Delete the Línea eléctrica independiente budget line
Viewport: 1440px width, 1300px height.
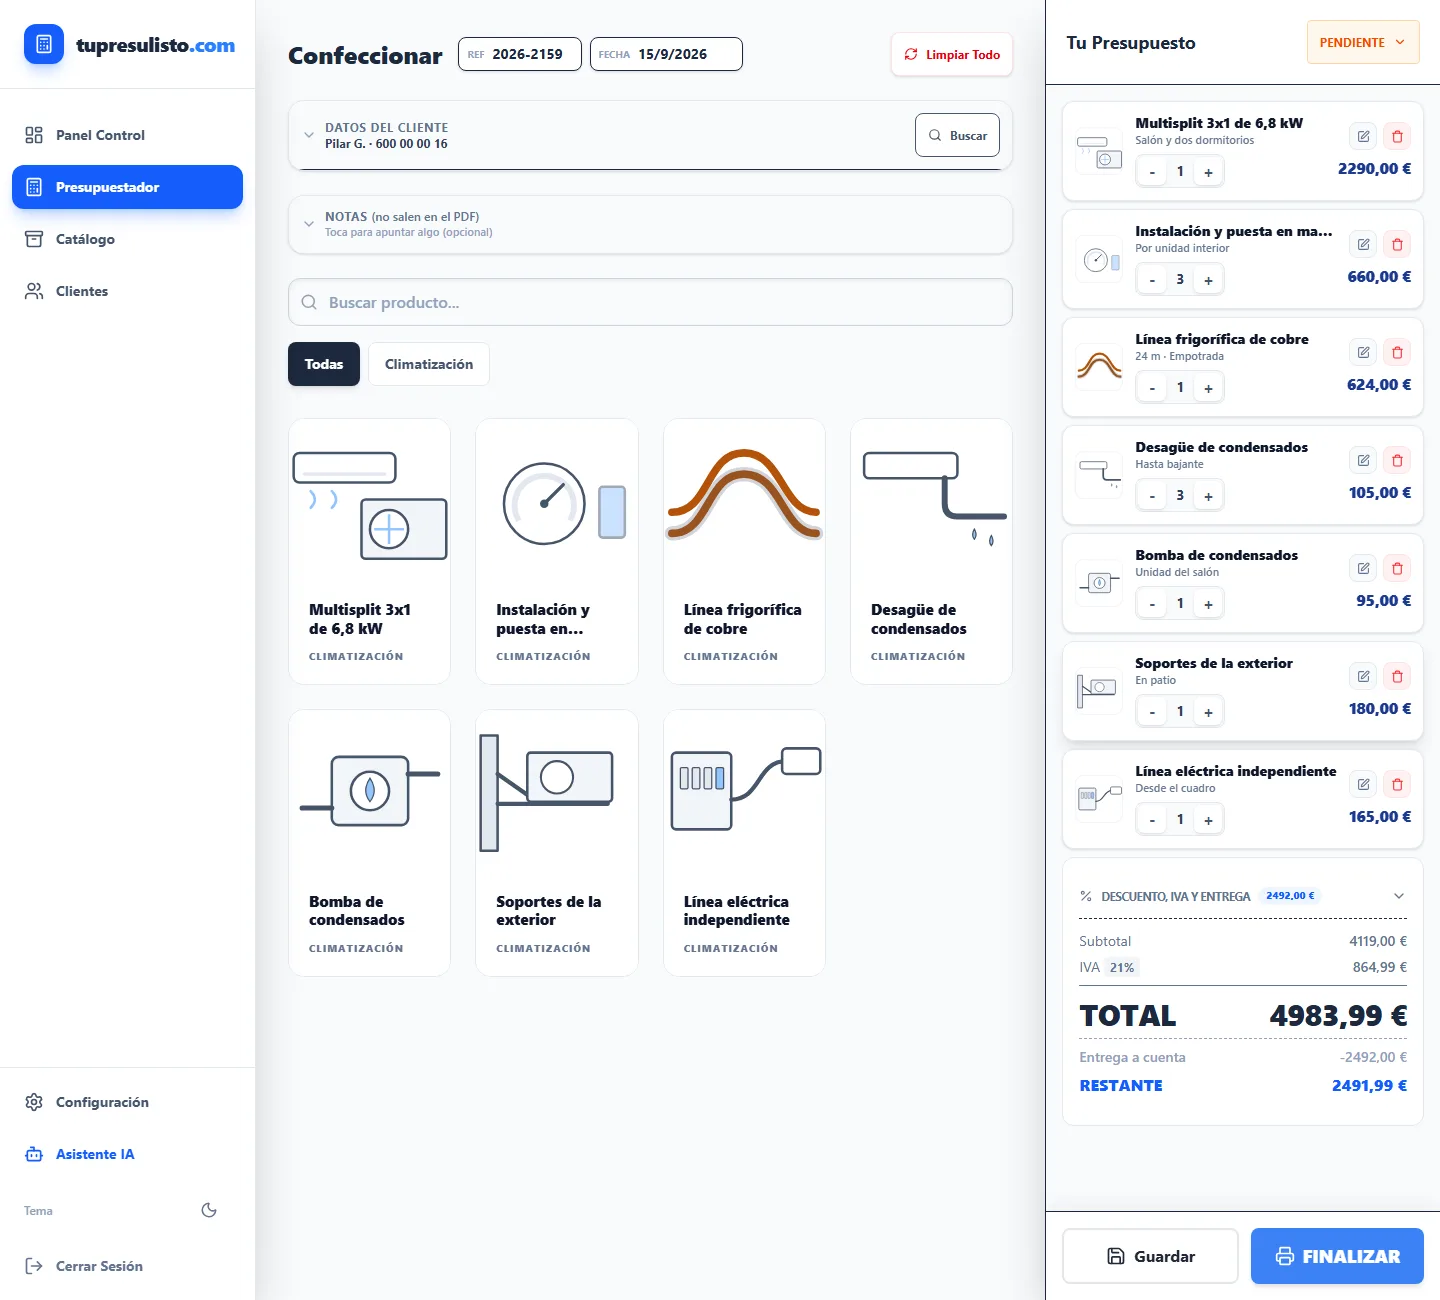(1397, 784)
